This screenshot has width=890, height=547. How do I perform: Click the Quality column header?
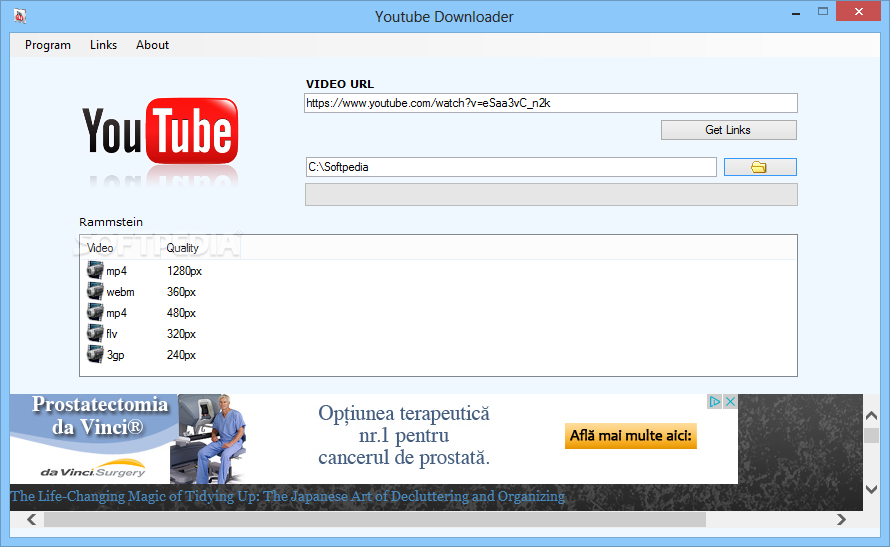pos(182,248)
